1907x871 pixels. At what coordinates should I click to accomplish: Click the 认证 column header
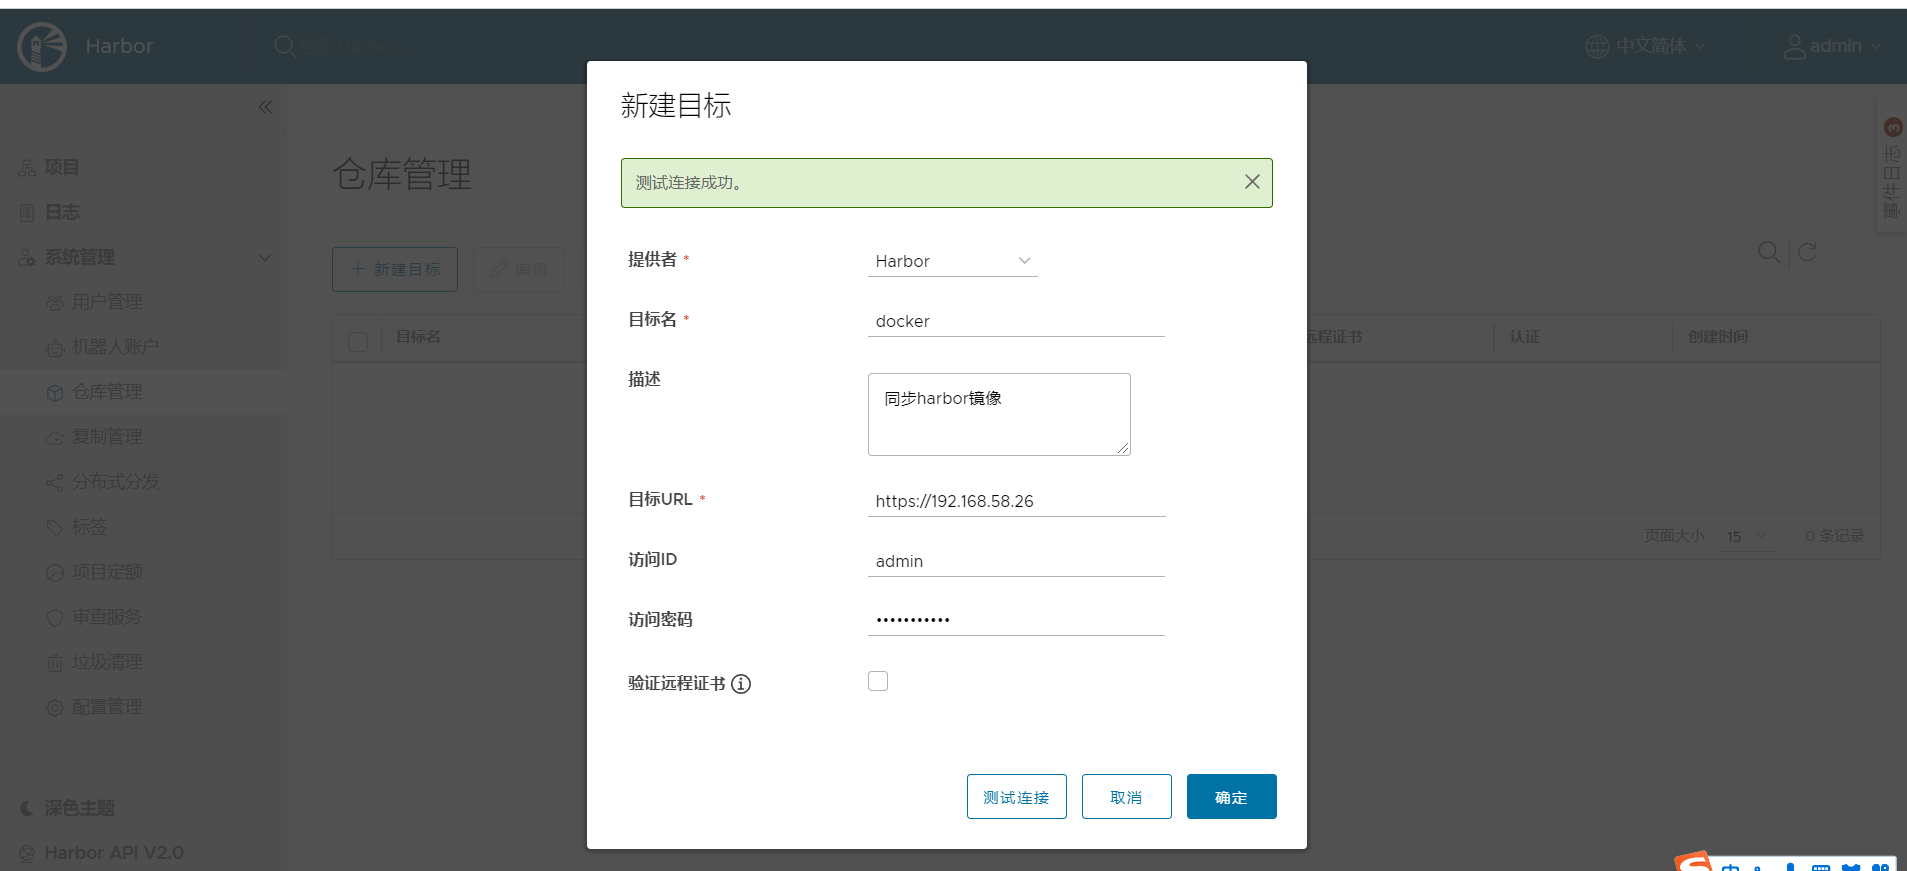tap(1525, 337)
